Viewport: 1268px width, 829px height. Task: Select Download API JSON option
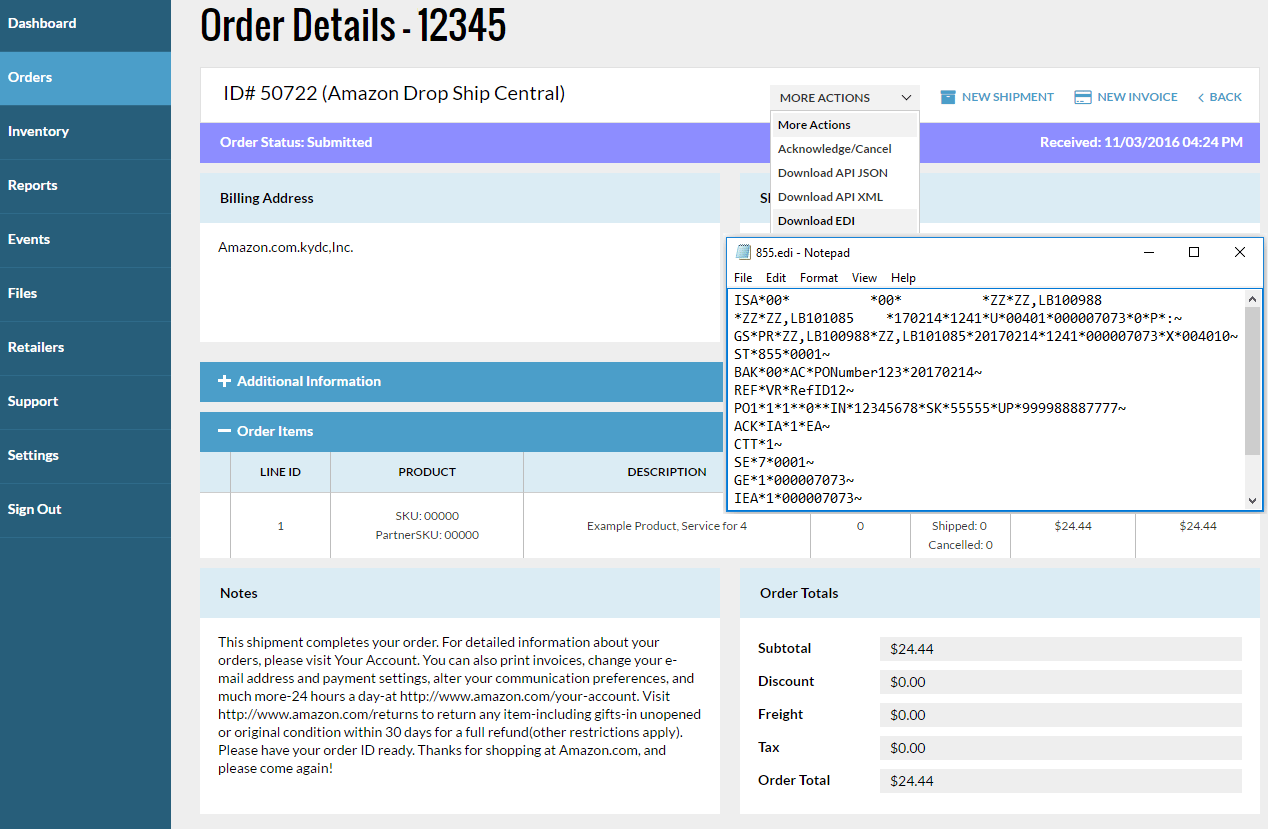pyautogui.click(x=832, y=173)
